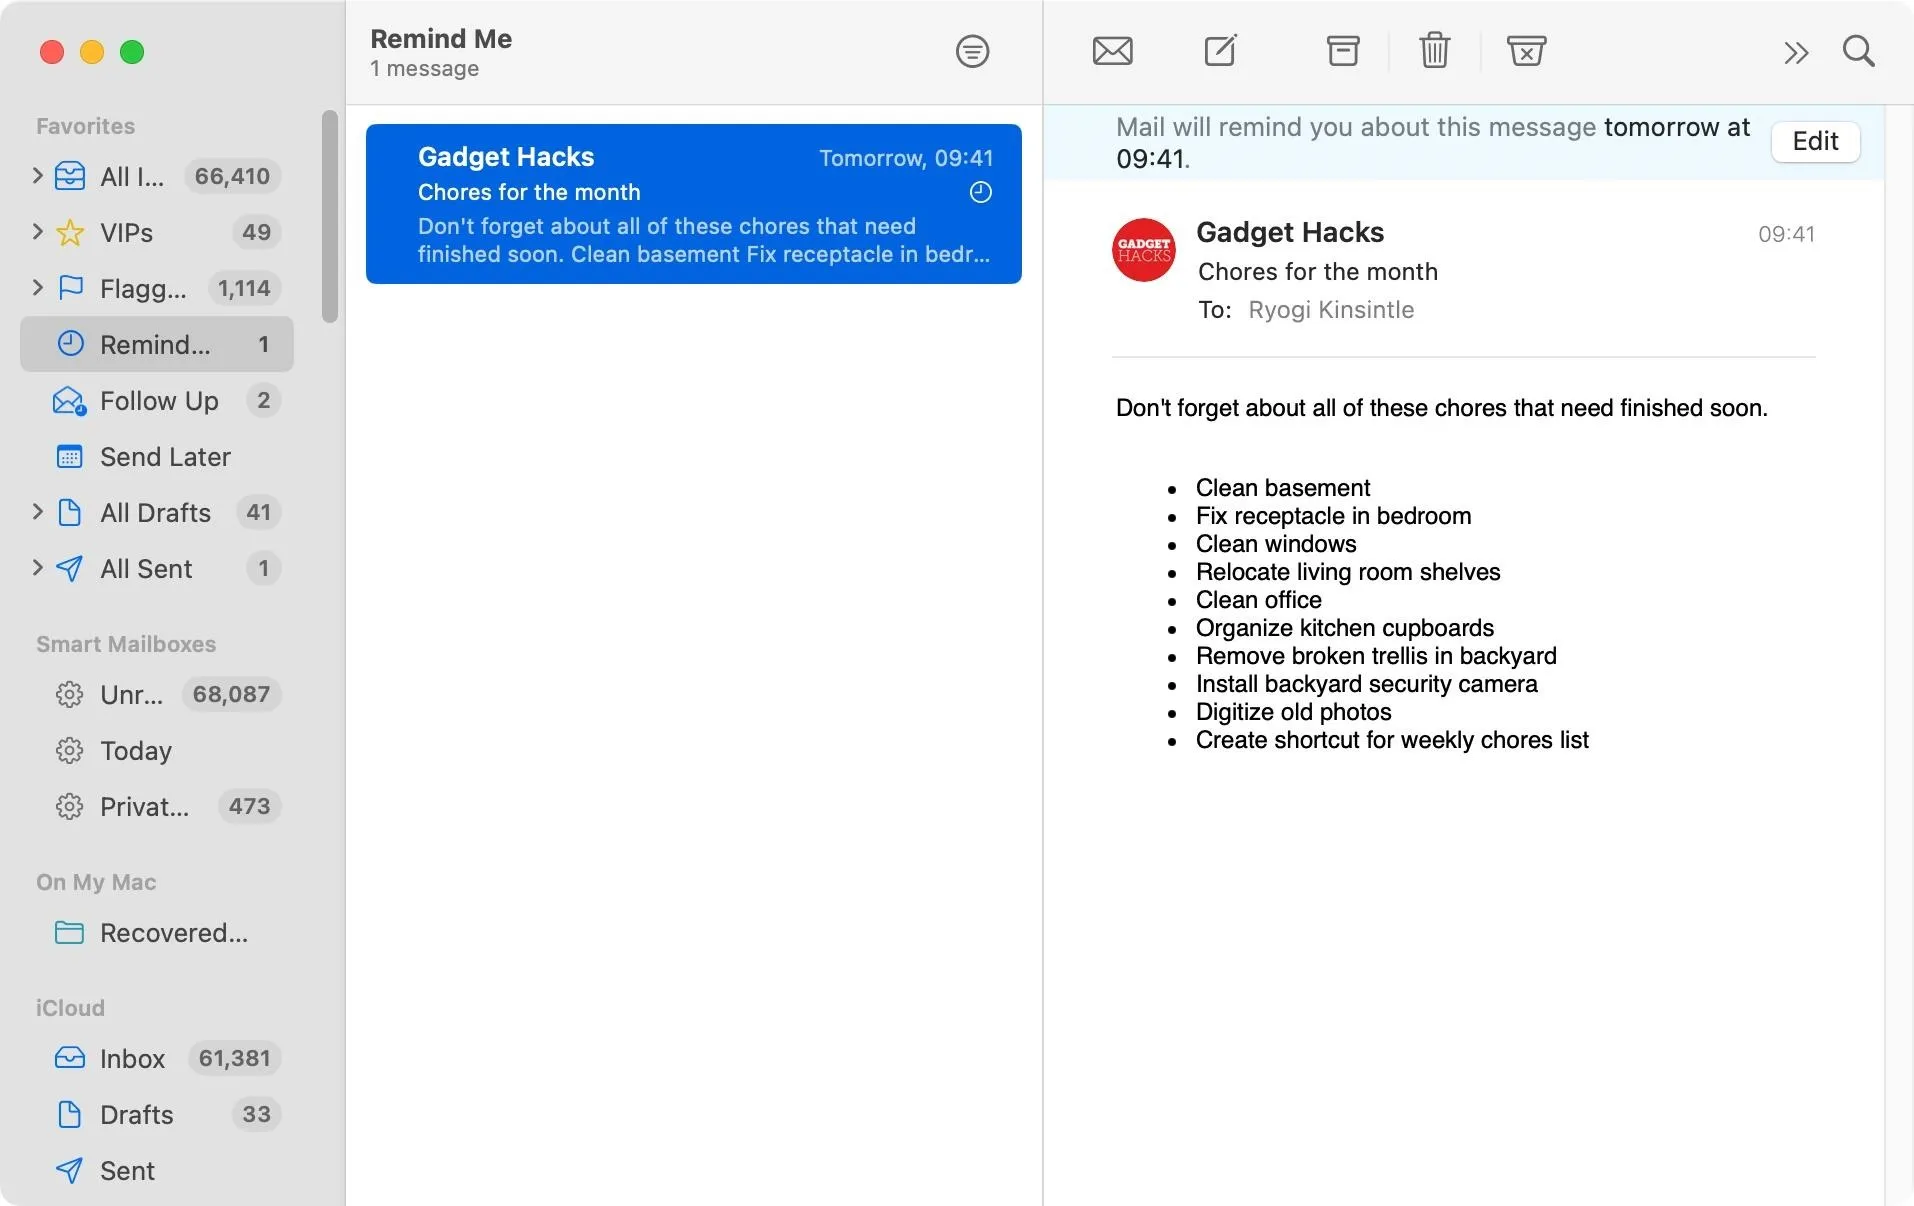The width and height of the screenshot is (1914, 1206).
Task: Click reminder clock icon in message row
Action: (x=981, y=192)
